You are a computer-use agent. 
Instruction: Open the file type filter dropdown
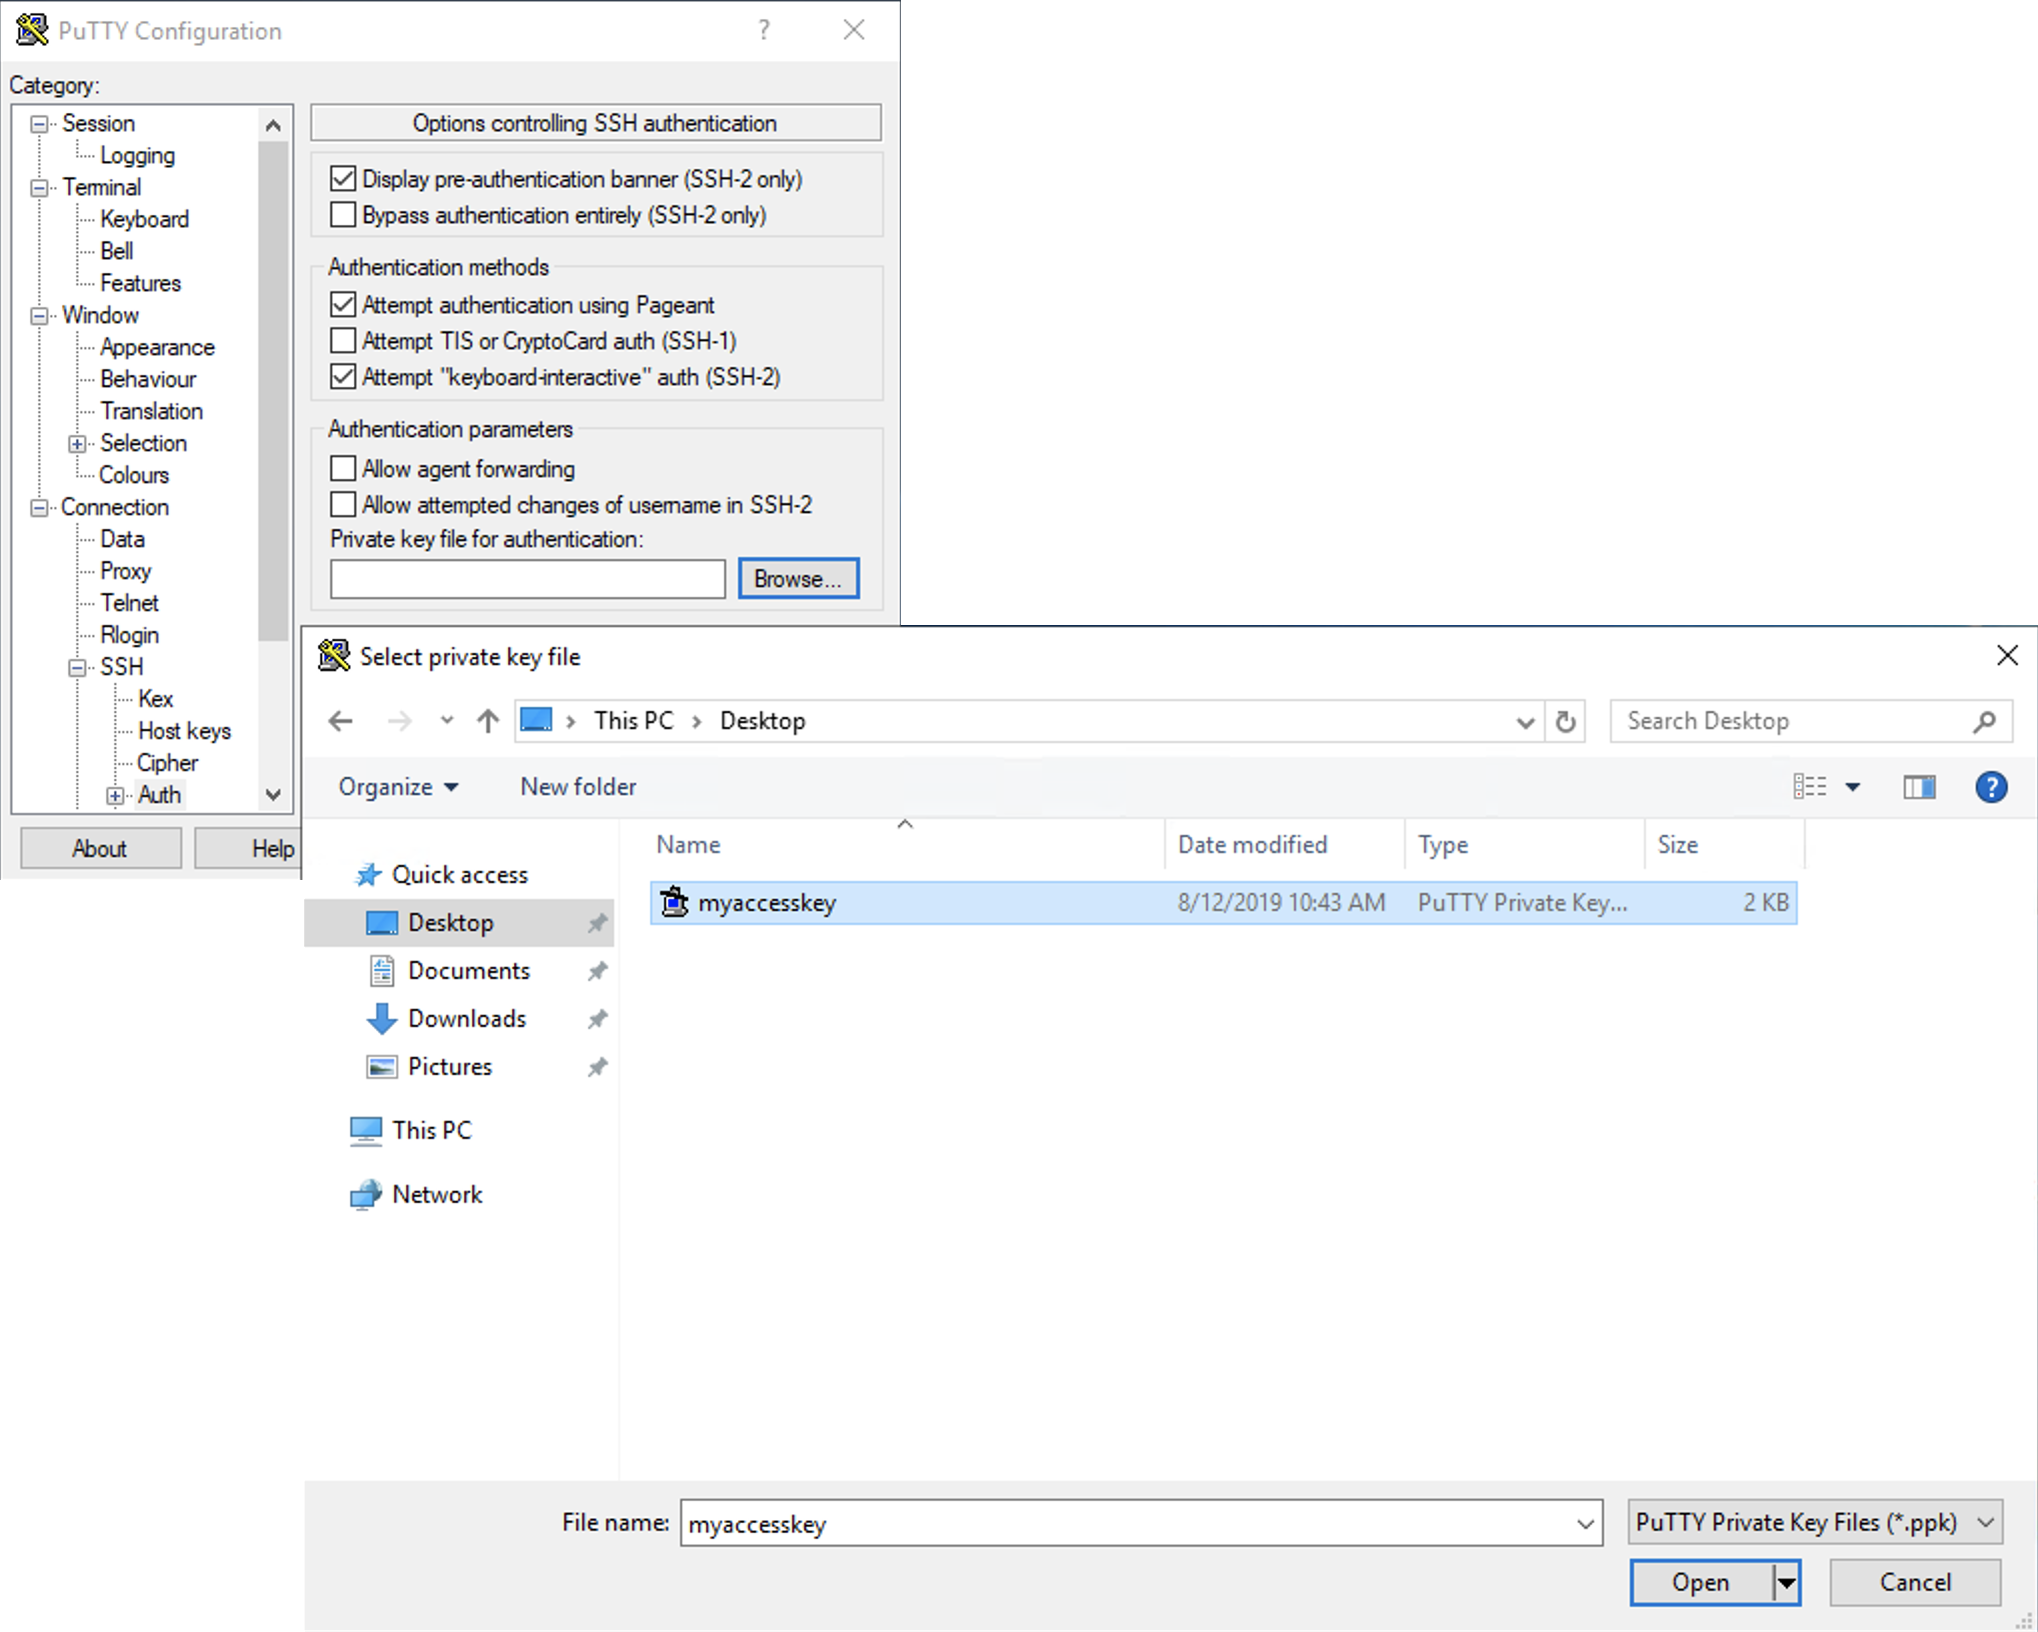point(1814,1522)
